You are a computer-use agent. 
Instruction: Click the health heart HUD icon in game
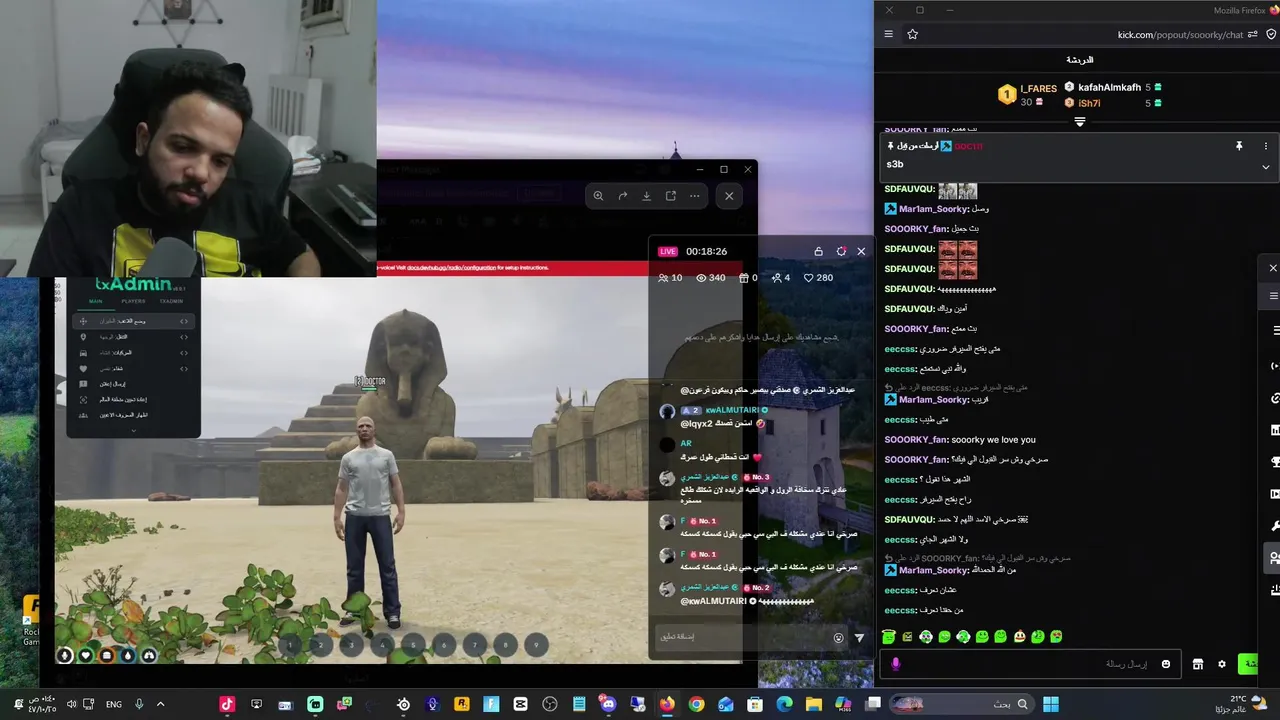85,655
